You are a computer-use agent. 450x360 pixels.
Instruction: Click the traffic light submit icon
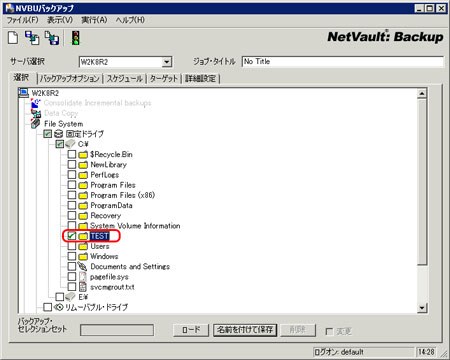pos(76,38)
